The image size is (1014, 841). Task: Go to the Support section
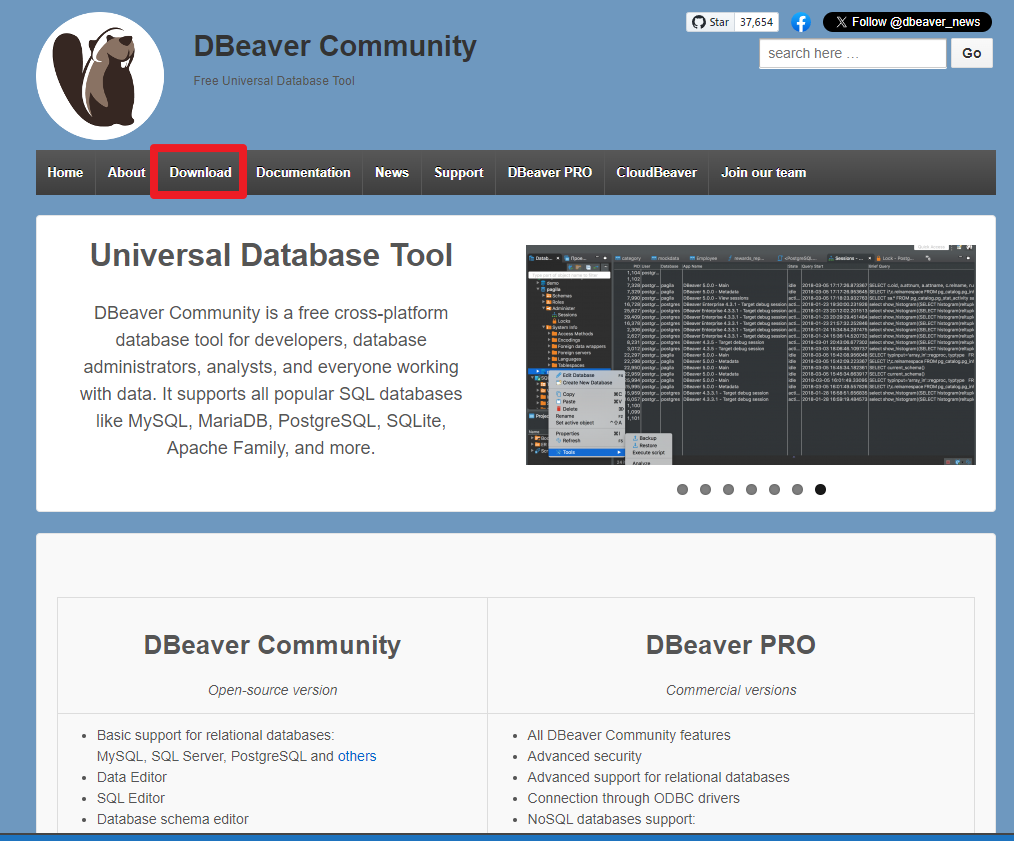(x=458, y=172)
